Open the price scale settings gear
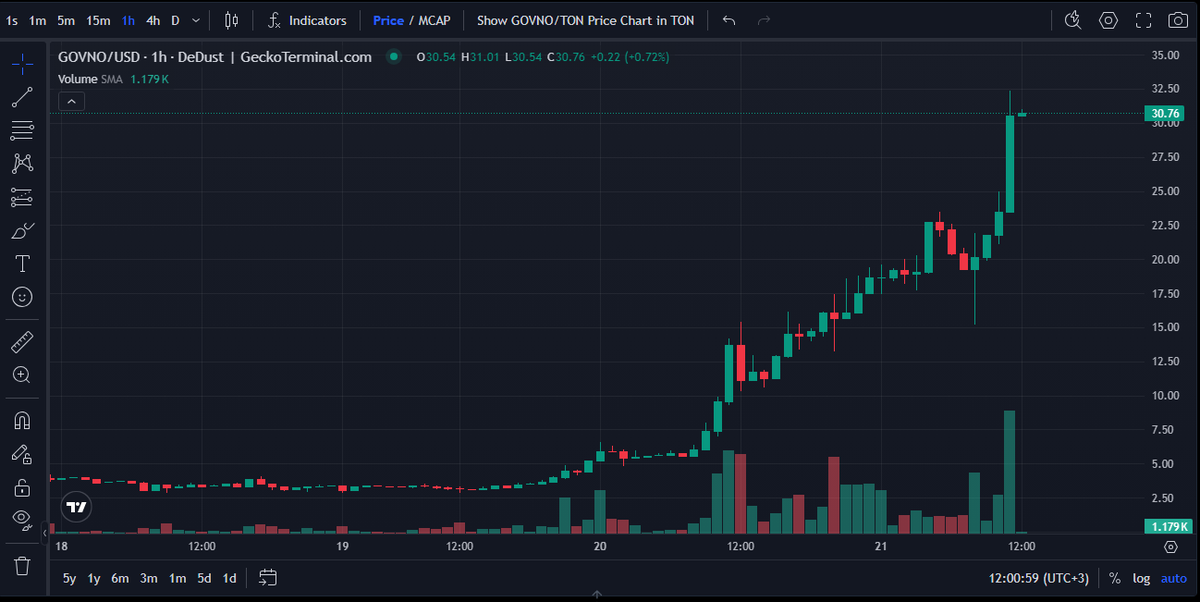Viewport: 1200px width, 602px height. 1171,547
